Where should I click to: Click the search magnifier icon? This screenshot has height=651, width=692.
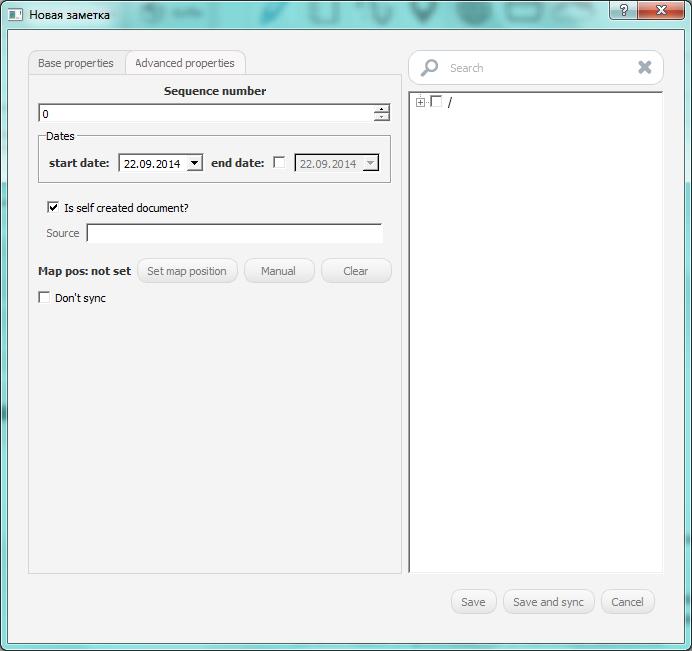click(x=429, y=68)
